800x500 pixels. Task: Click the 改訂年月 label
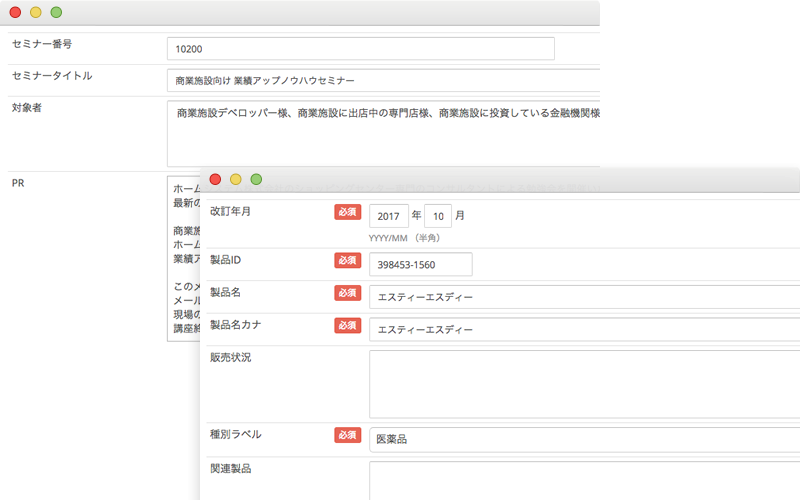[231, 211]
